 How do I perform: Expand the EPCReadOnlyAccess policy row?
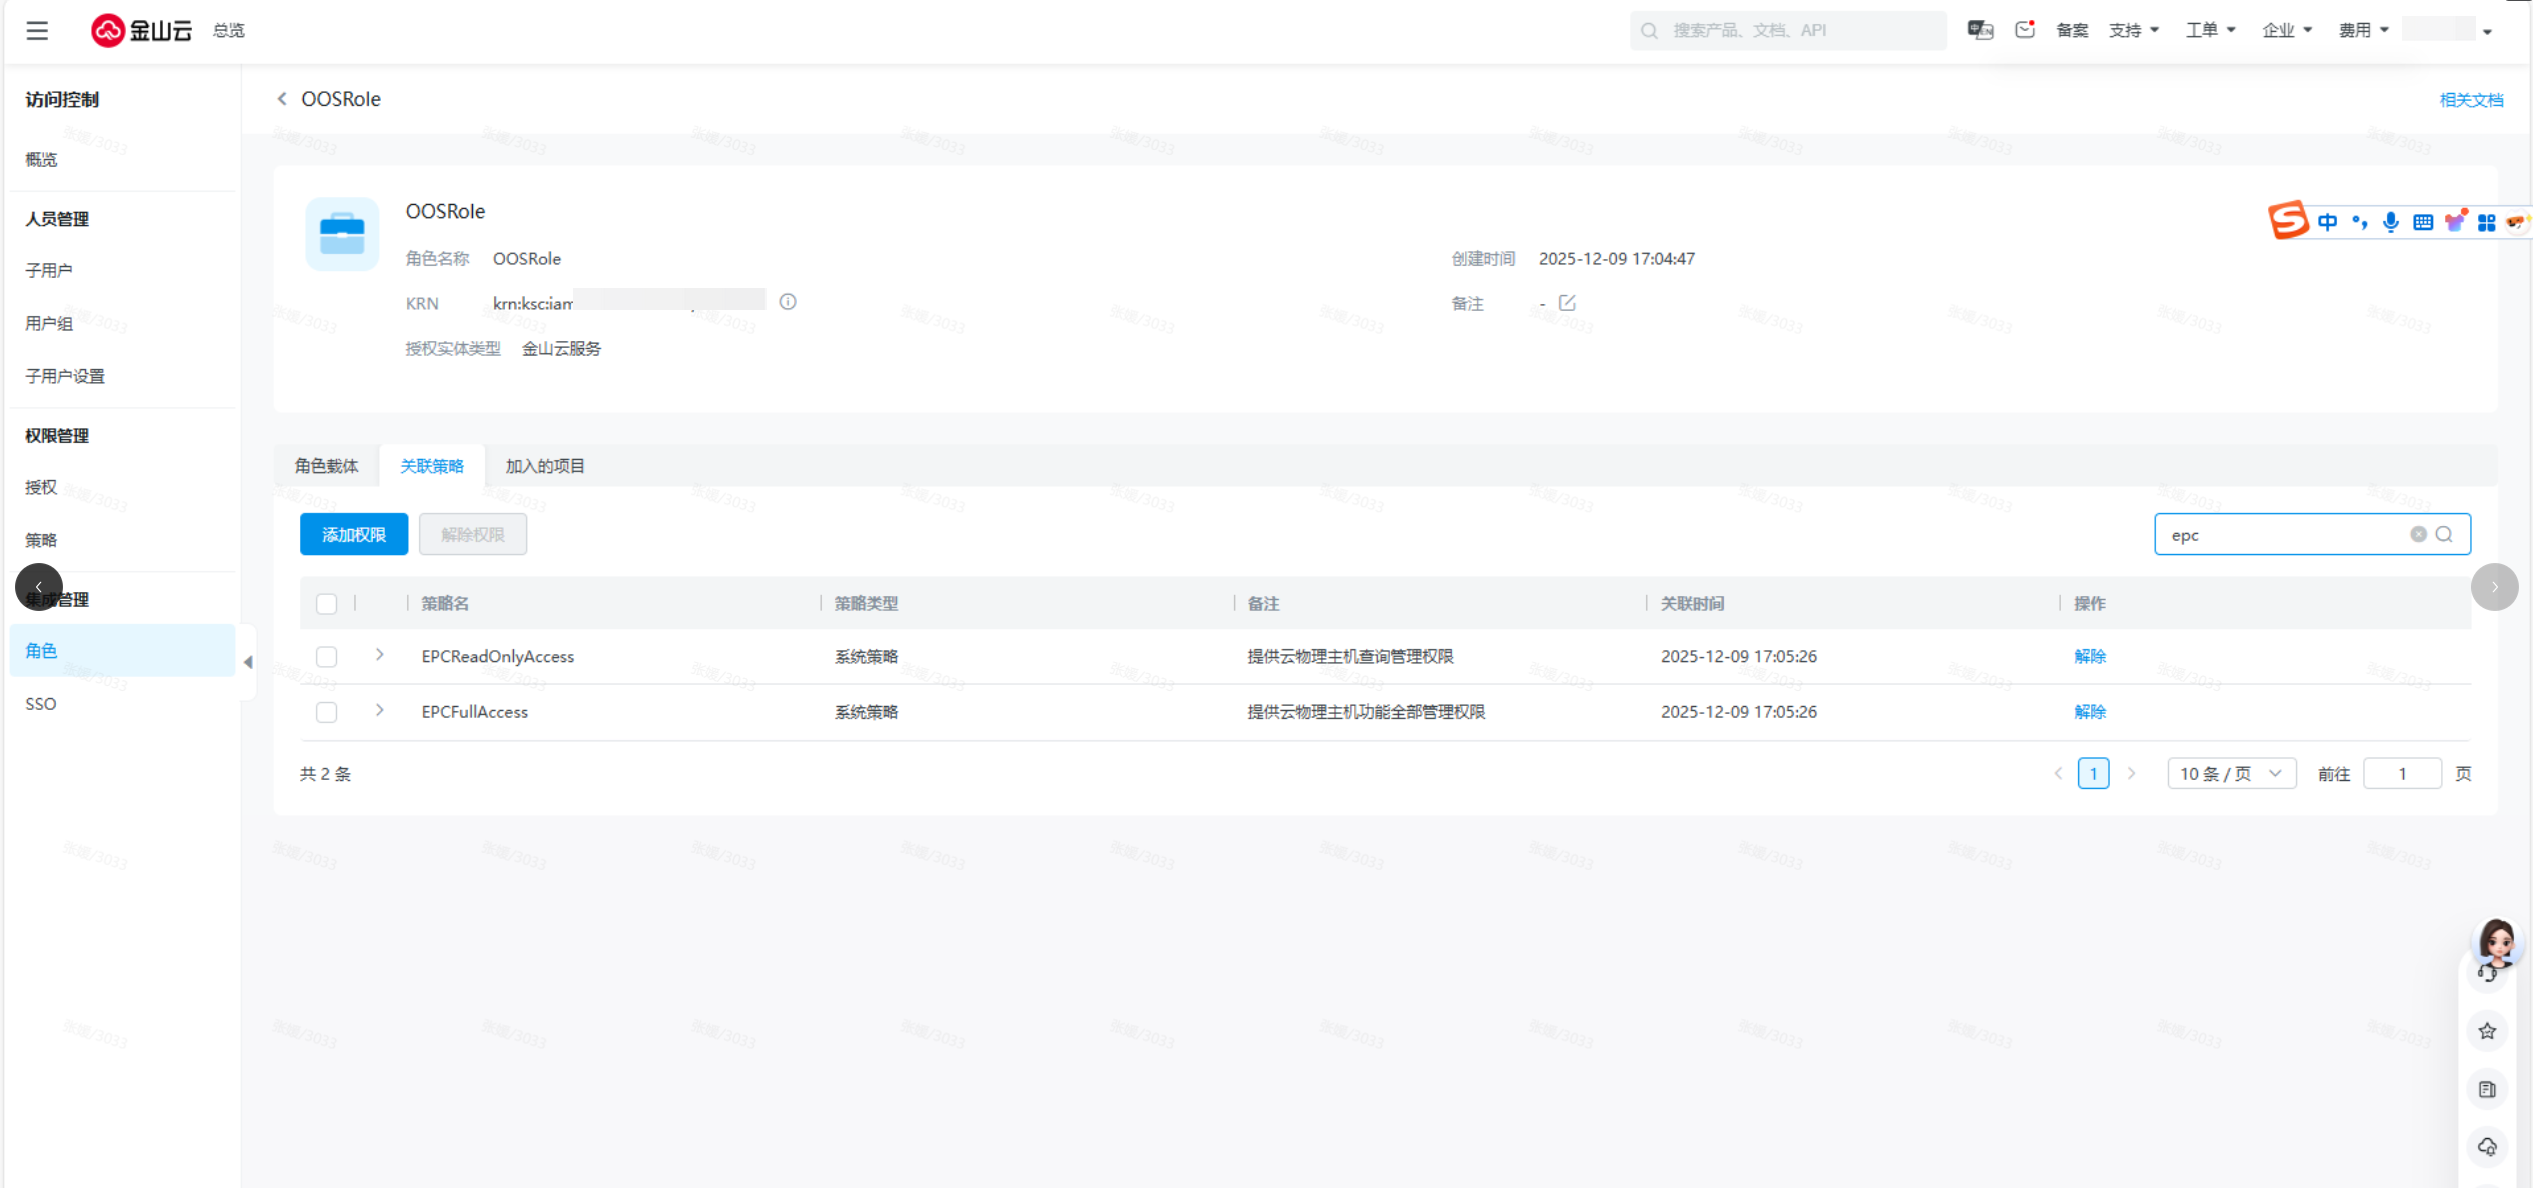point(380,655)
